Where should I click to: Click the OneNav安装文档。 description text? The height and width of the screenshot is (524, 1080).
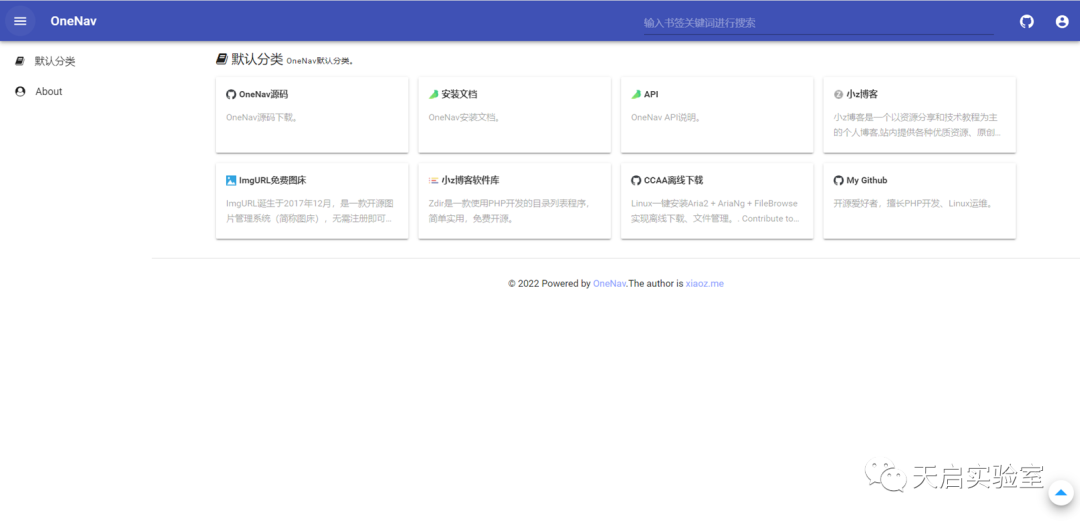[464, 117]
